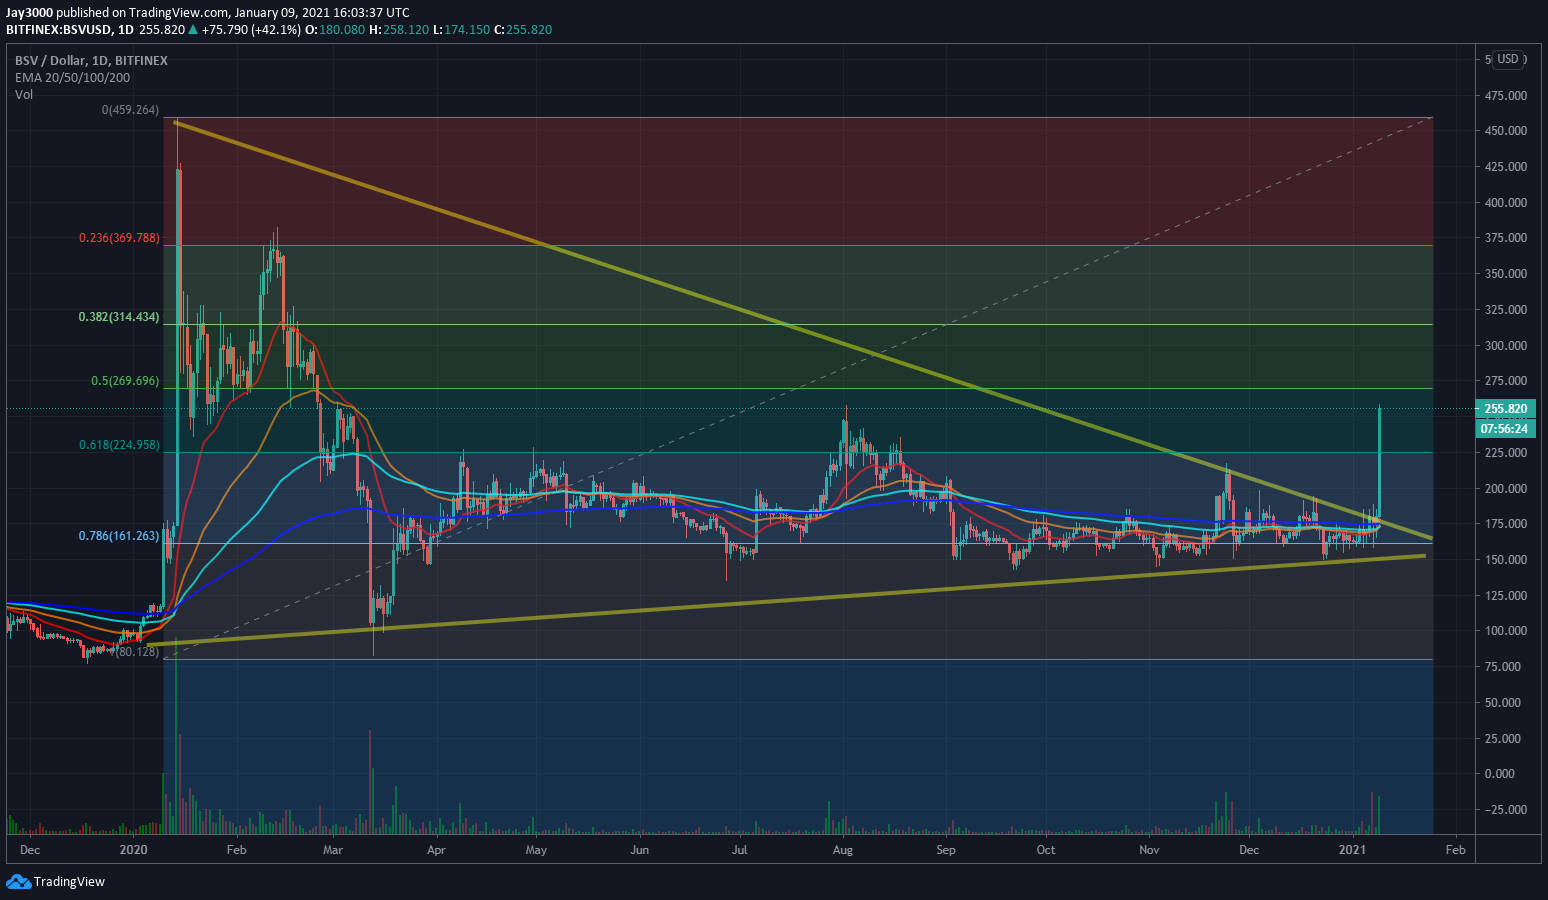
Task: Click the Nov time axis label
Action: [1149, 850]
